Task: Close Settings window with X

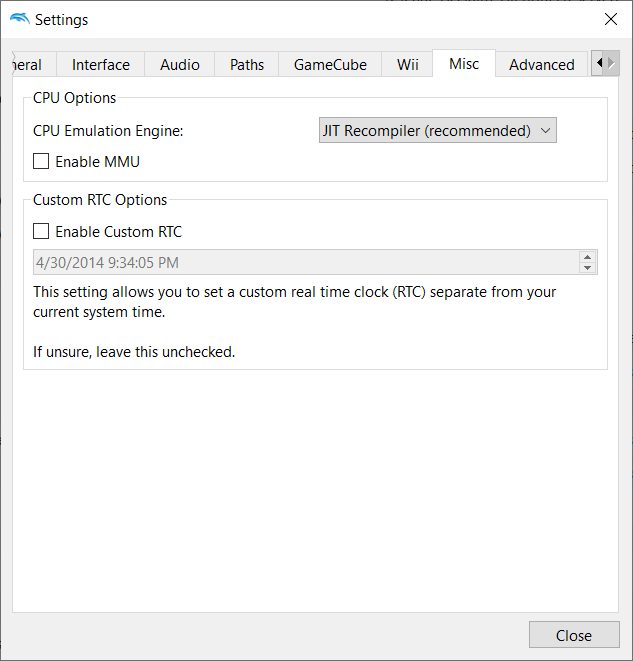Action: click(x=611, y=19)
